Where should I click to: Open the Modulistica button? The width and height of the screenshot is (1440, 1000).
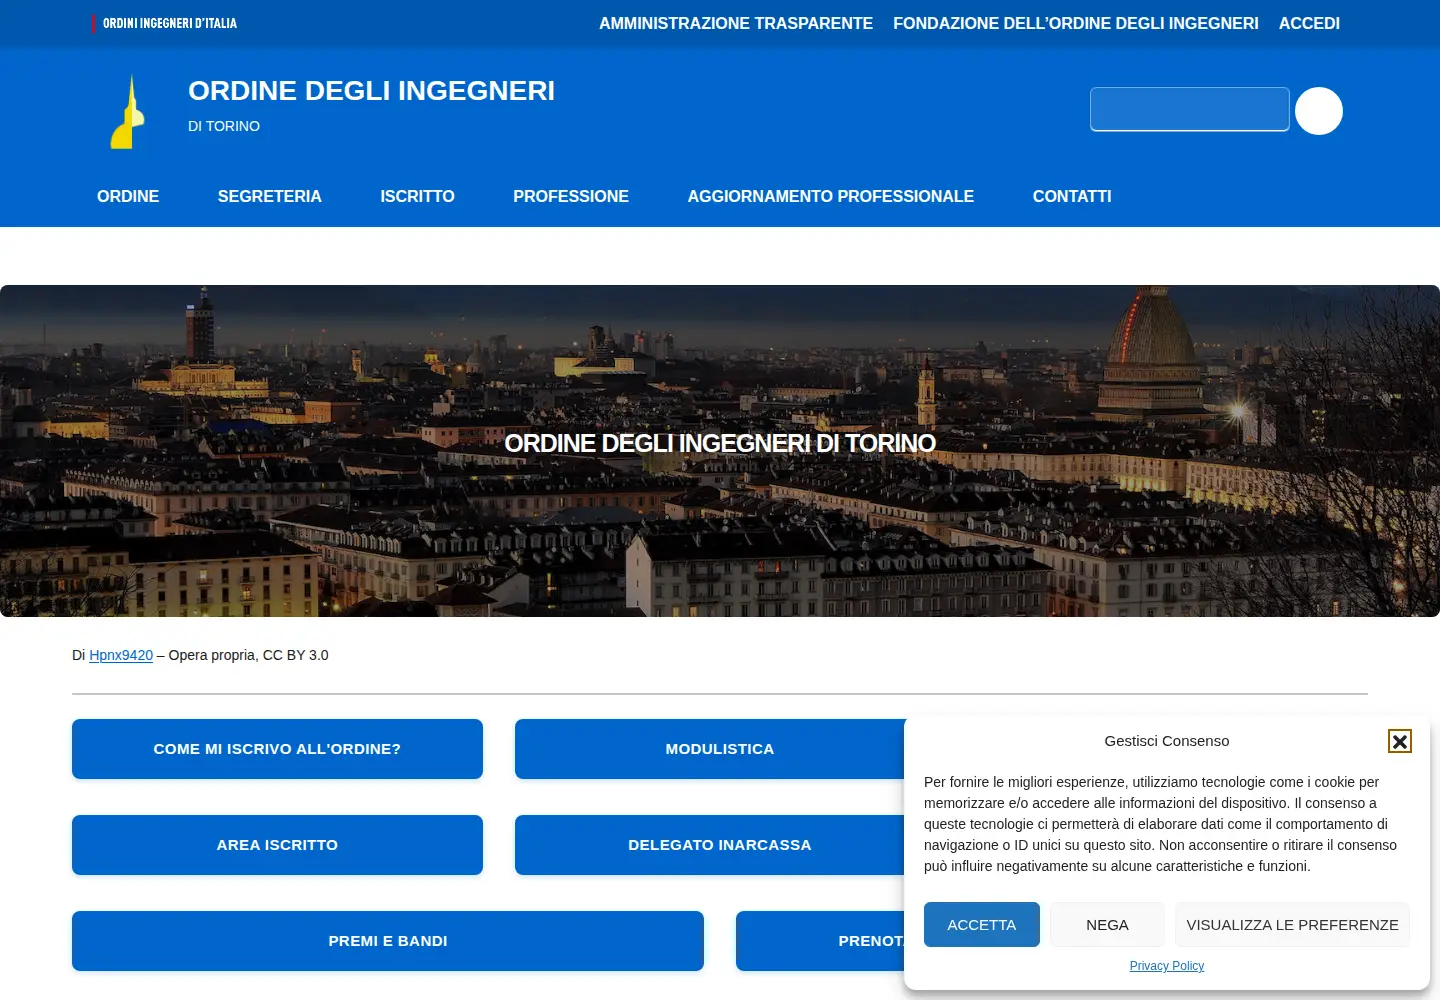pos(710,749)
